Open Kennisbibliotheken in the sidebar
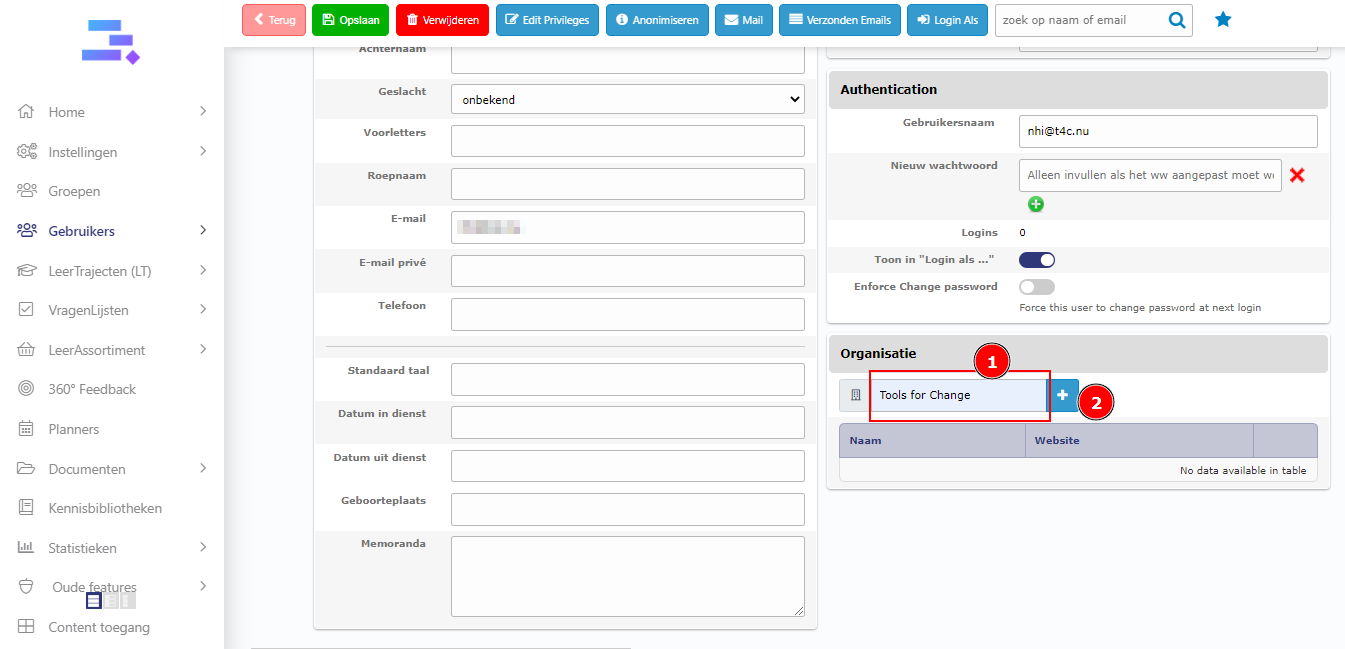Viewport: 1345px width, 649px height. tap(105, 508)
